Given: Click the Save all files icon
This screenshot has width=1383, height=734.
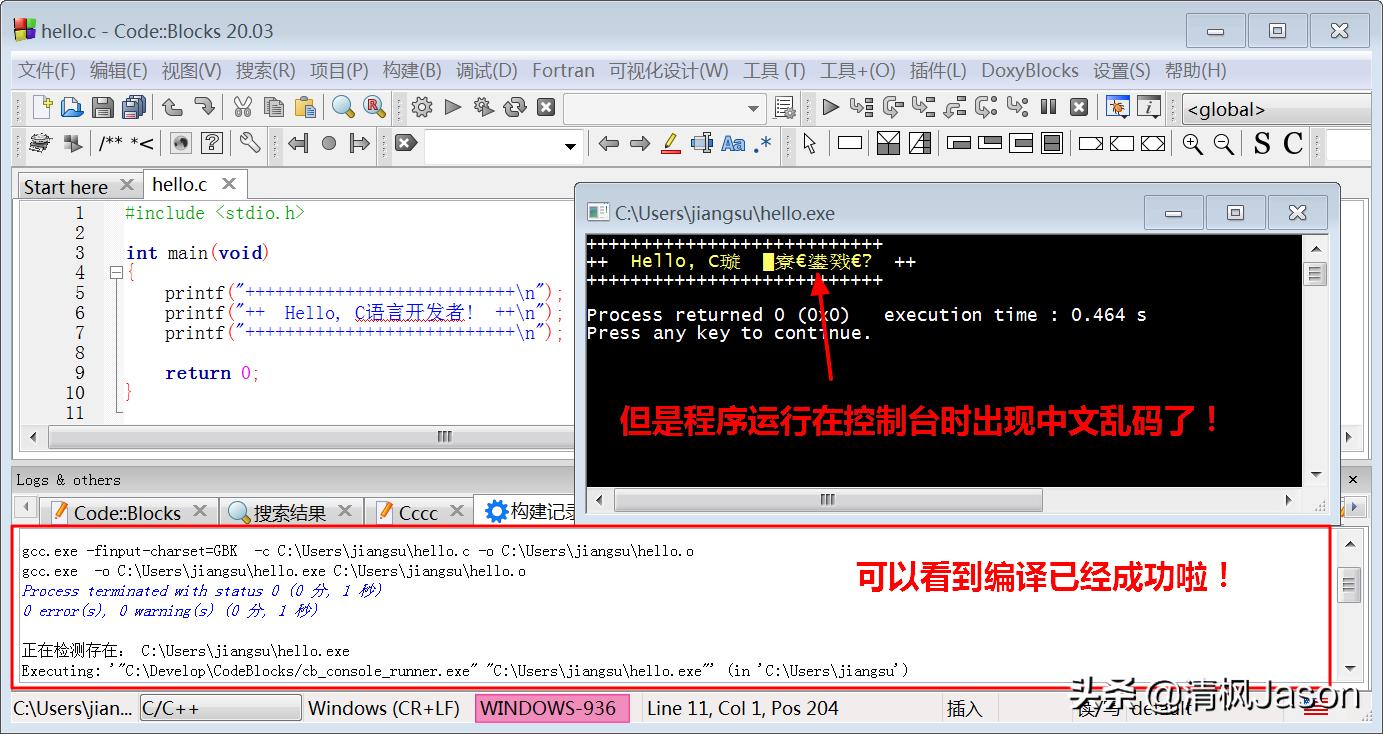Looking at the screenshot, I should coord(135,107).
